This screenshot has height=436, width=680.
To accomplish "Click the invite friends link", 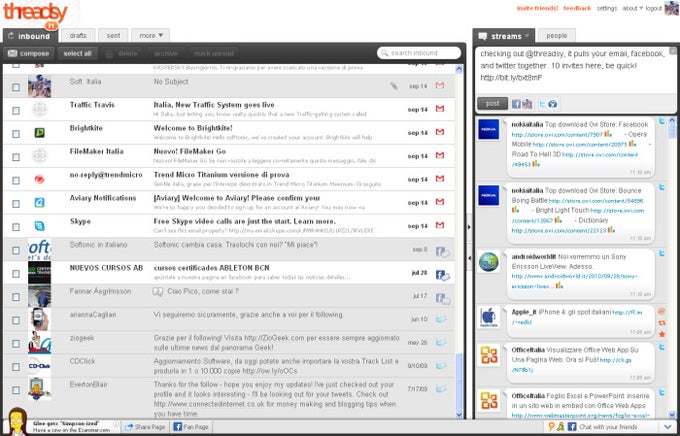I will (537, 8).
